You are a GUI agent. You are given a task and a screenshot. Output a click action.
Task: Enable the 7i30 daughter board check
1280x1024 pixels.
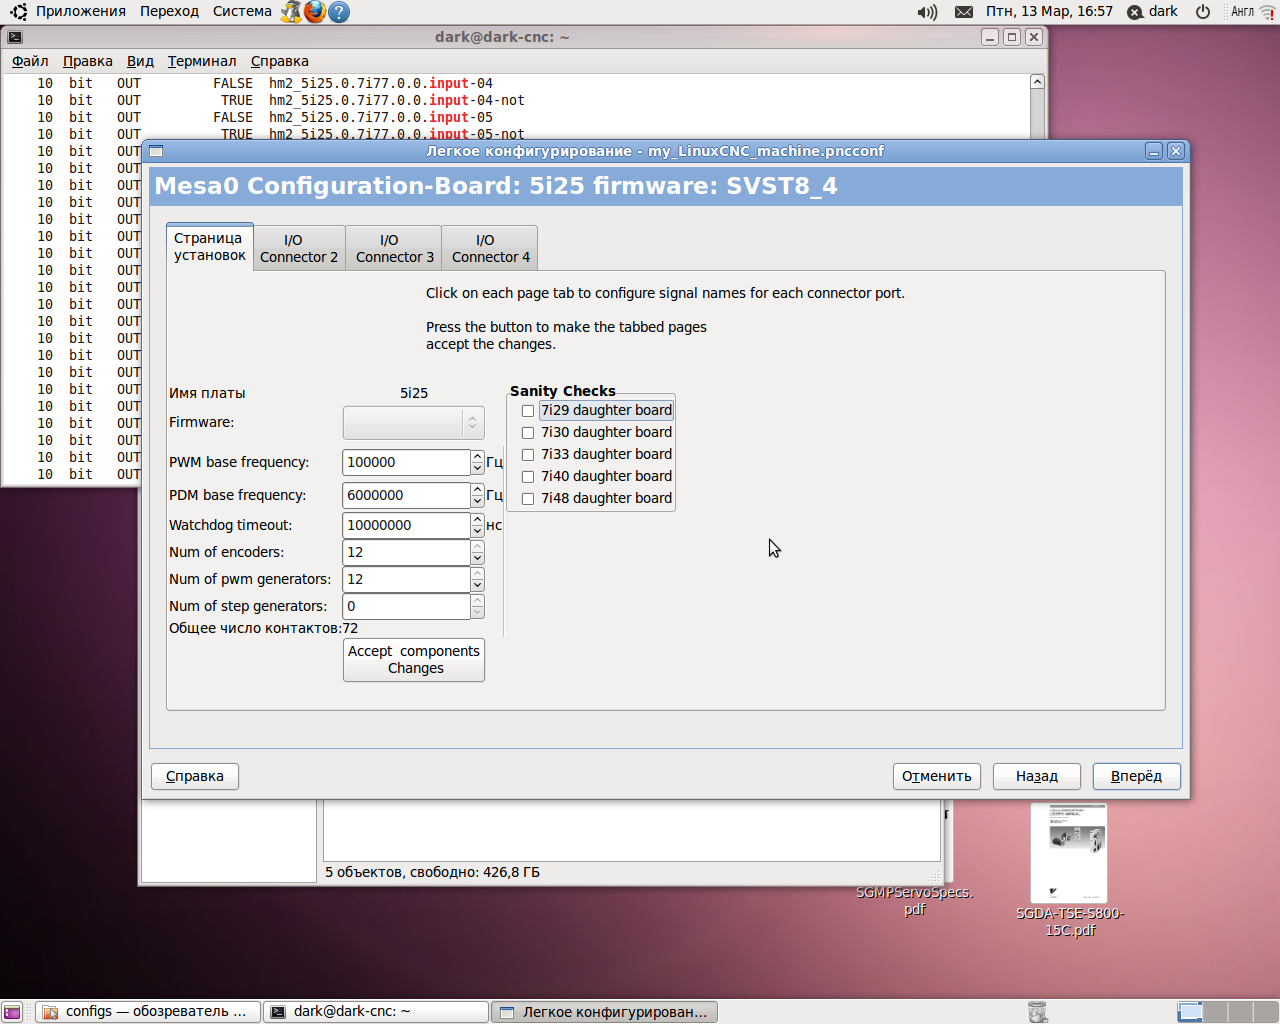528,433
